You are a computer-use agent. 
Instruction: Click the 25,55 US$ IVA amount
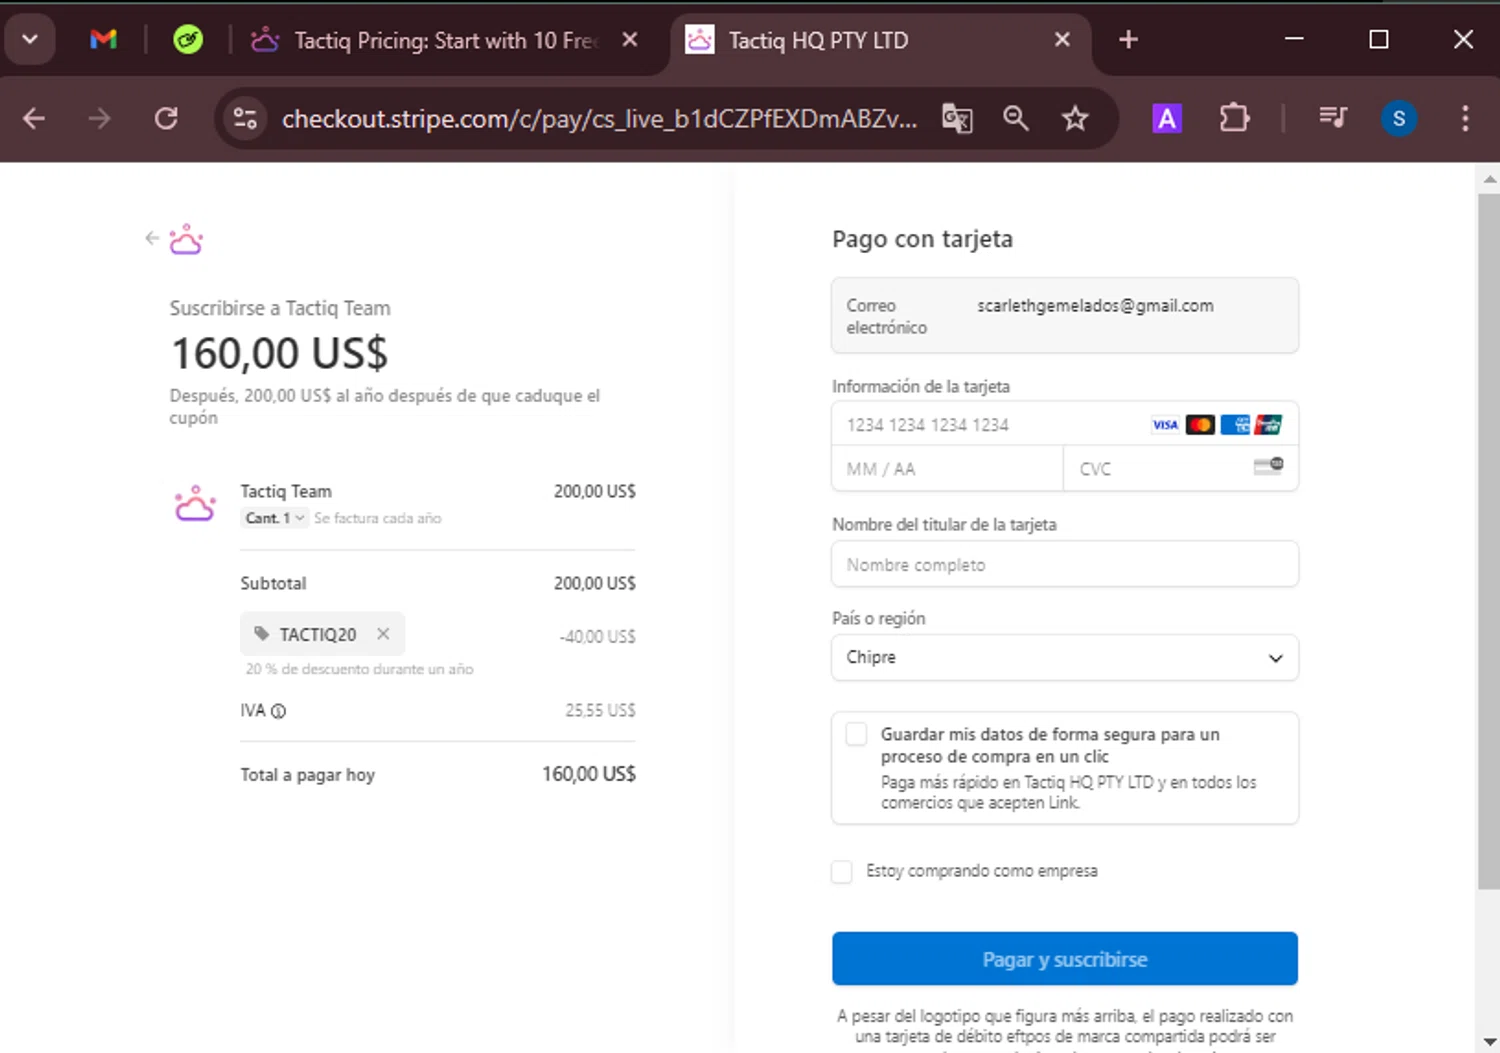(x=600, y=710)
